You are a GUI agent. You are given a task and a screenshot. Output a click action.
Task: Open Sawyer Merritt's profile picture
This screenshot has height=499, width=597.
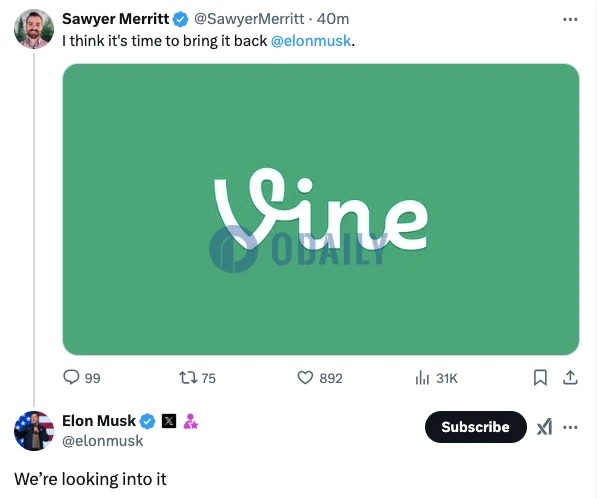(x=34, y=29)
